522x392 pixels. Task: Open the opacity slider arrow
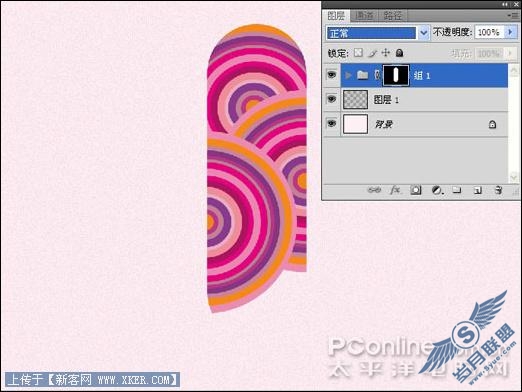(x=510, y=32)
